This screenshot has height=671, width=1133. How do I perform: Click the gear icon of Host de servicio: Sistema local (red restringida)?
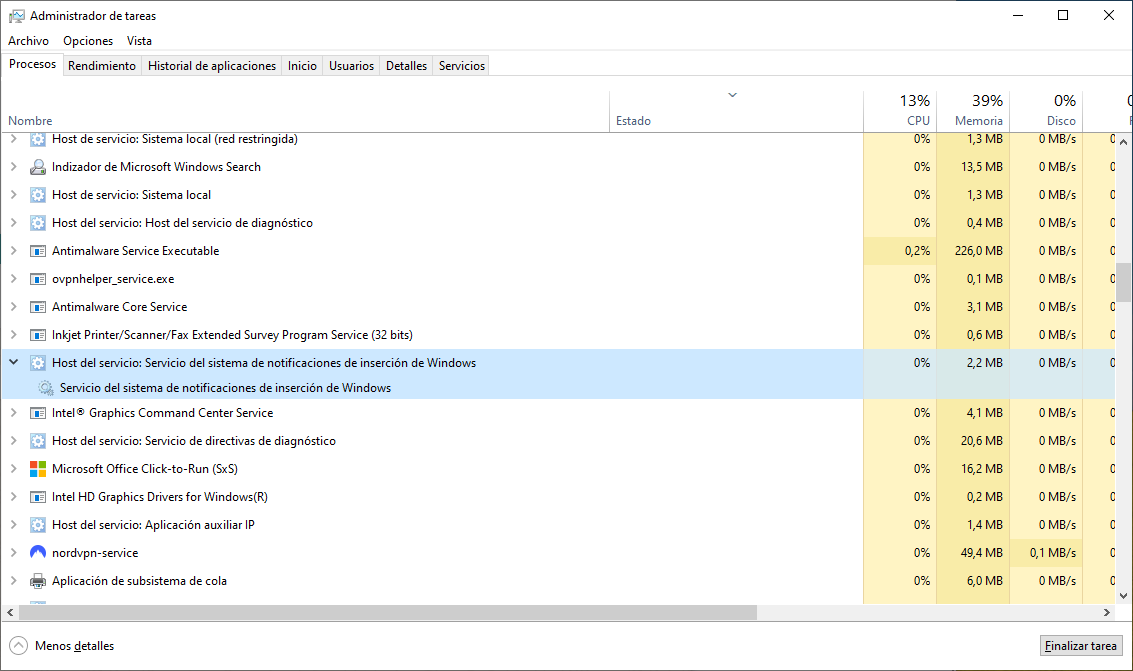tap(38, 139)
